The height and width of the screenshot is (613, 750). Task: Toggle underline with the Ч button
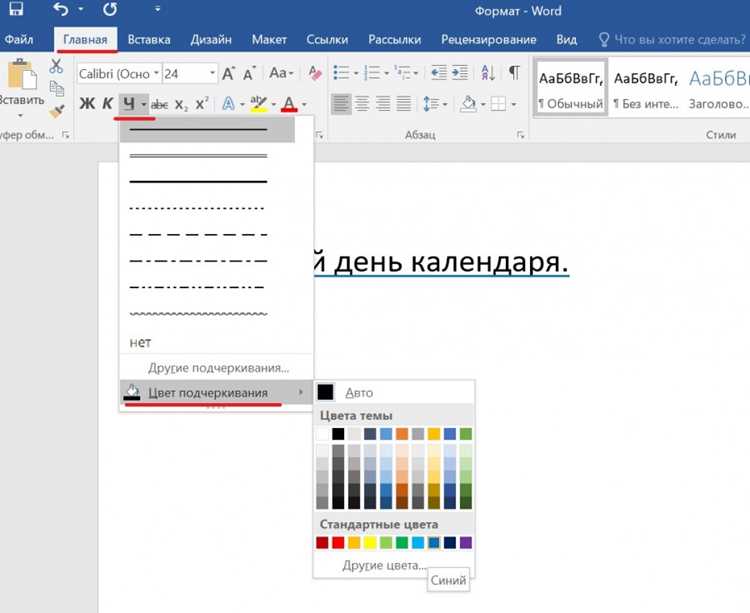(128, 103)
